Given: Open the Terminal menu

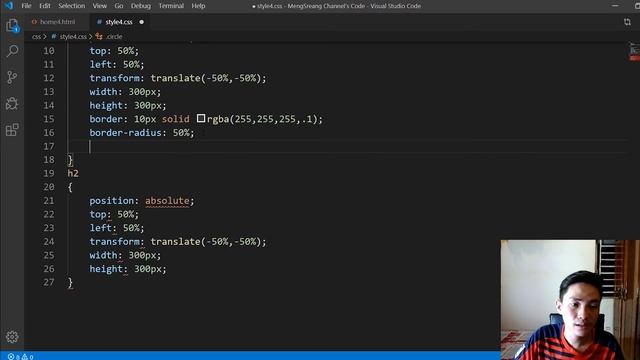Looking at the screenshot, I should pyautogui.click(x=171, y=6).
